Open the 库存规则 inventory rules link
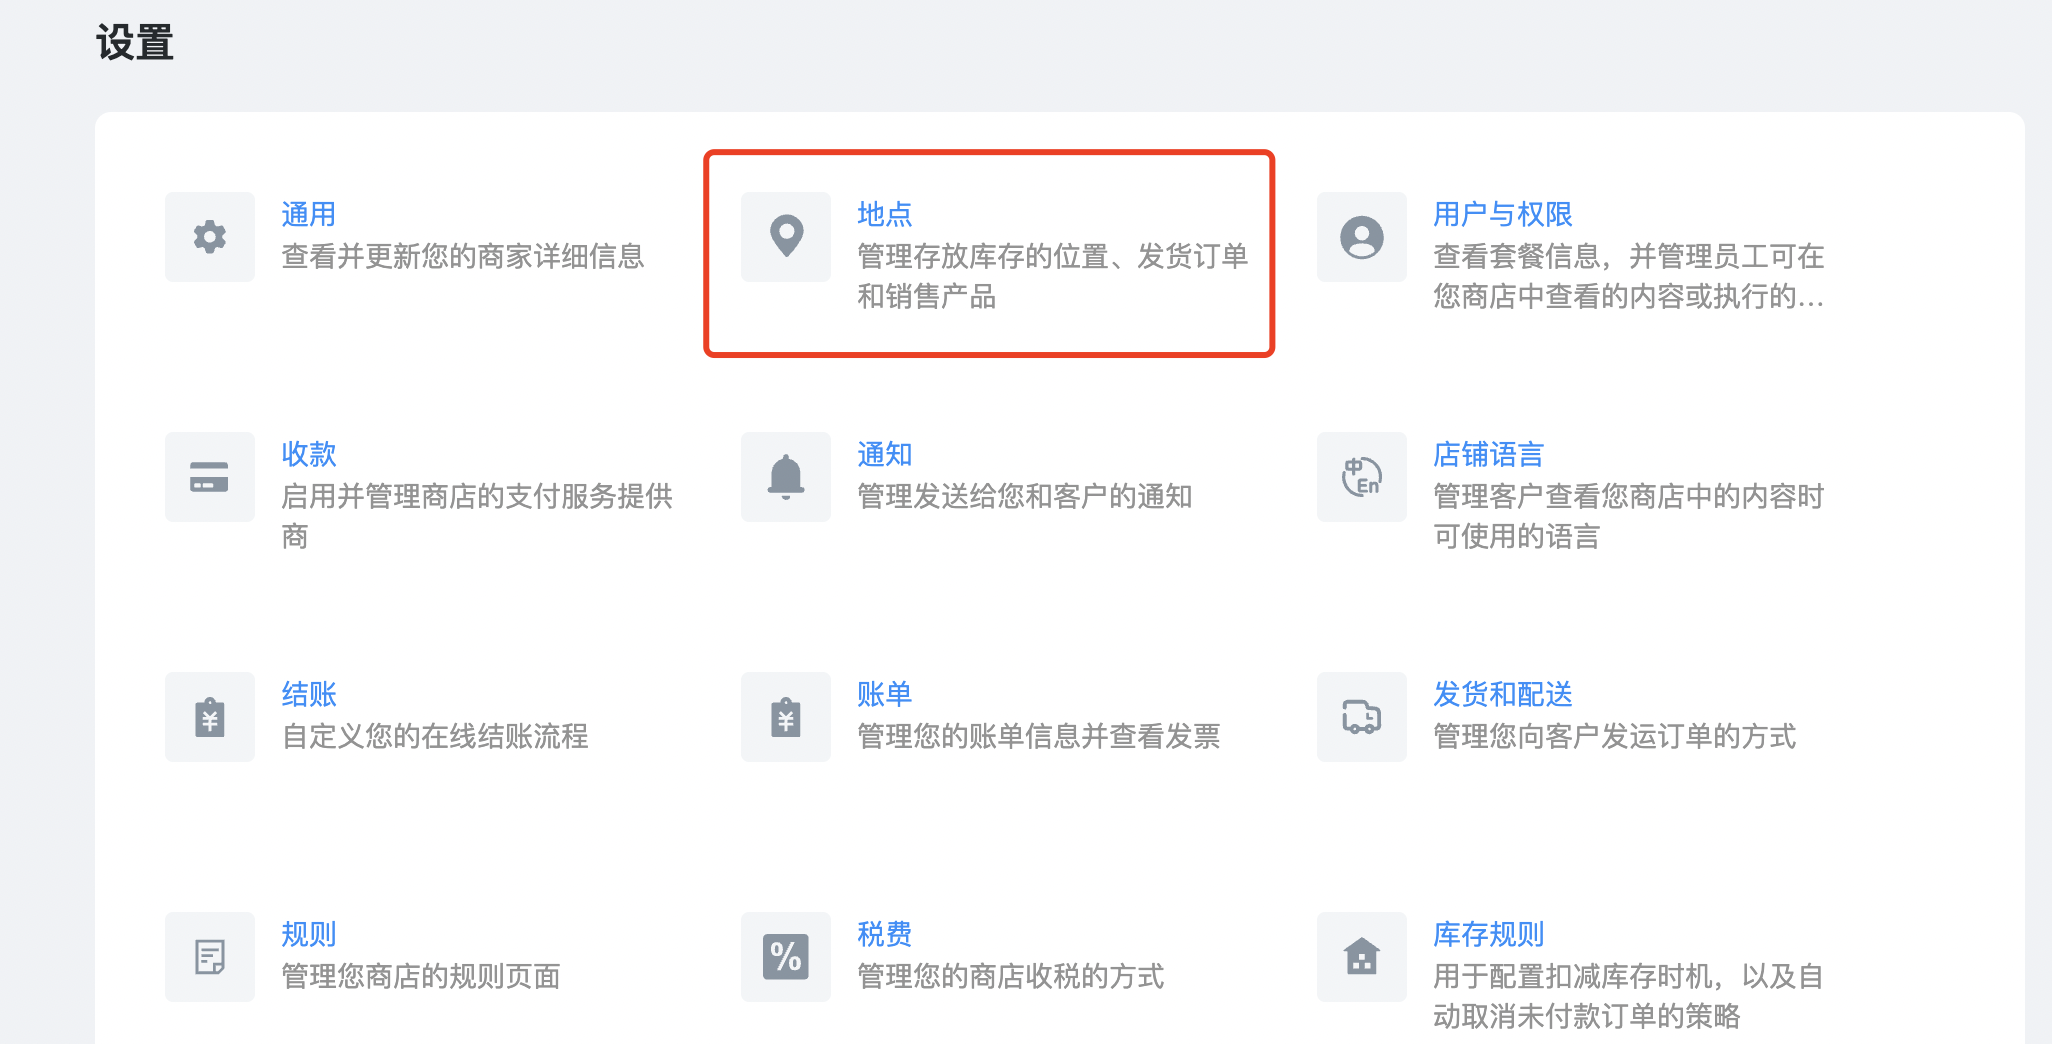Screen dimensions: 2052x1044 click(x=1488, y=934)
